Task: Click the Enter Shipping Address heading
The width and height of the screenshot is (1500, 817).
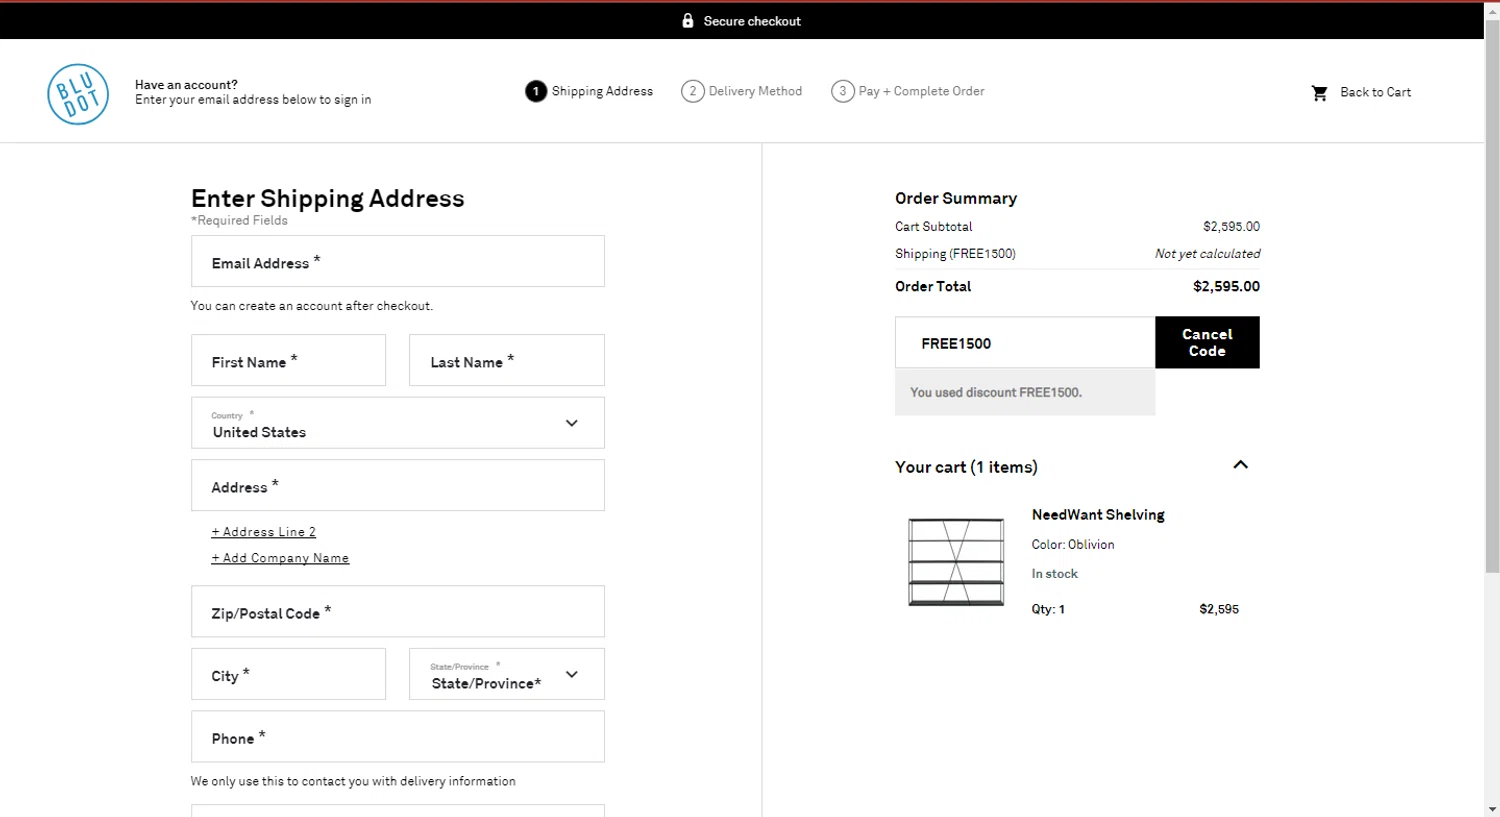Action: [328, 198]
